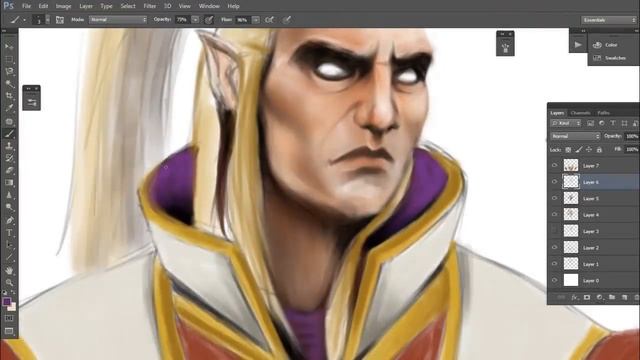Enable airbrush-style build-up
The image size is (640, 360).
tap(269, 20)
